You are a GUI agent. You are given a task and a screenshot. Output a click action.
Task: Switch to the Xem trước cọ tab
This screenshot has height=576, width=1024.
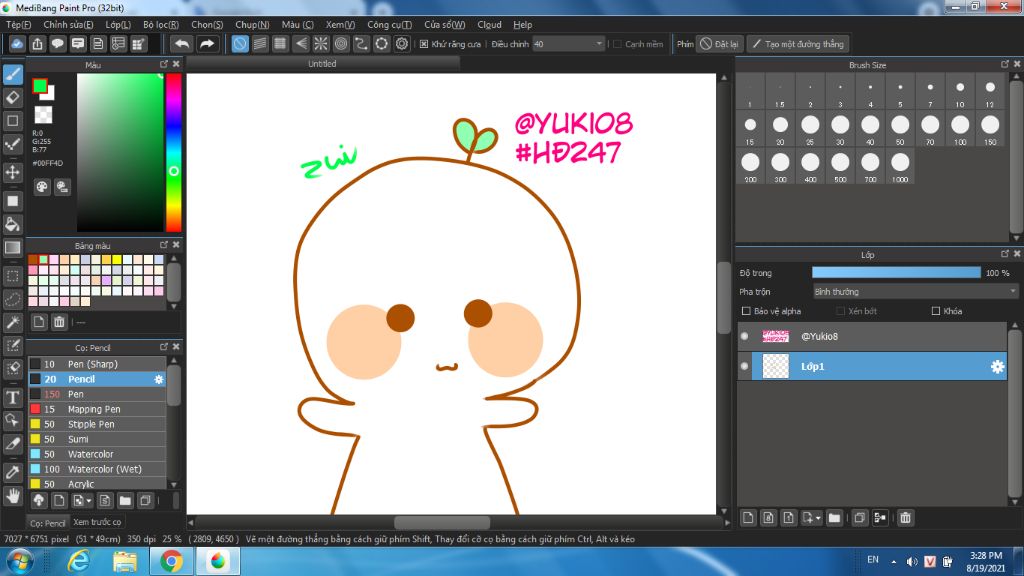click(97, 522)
